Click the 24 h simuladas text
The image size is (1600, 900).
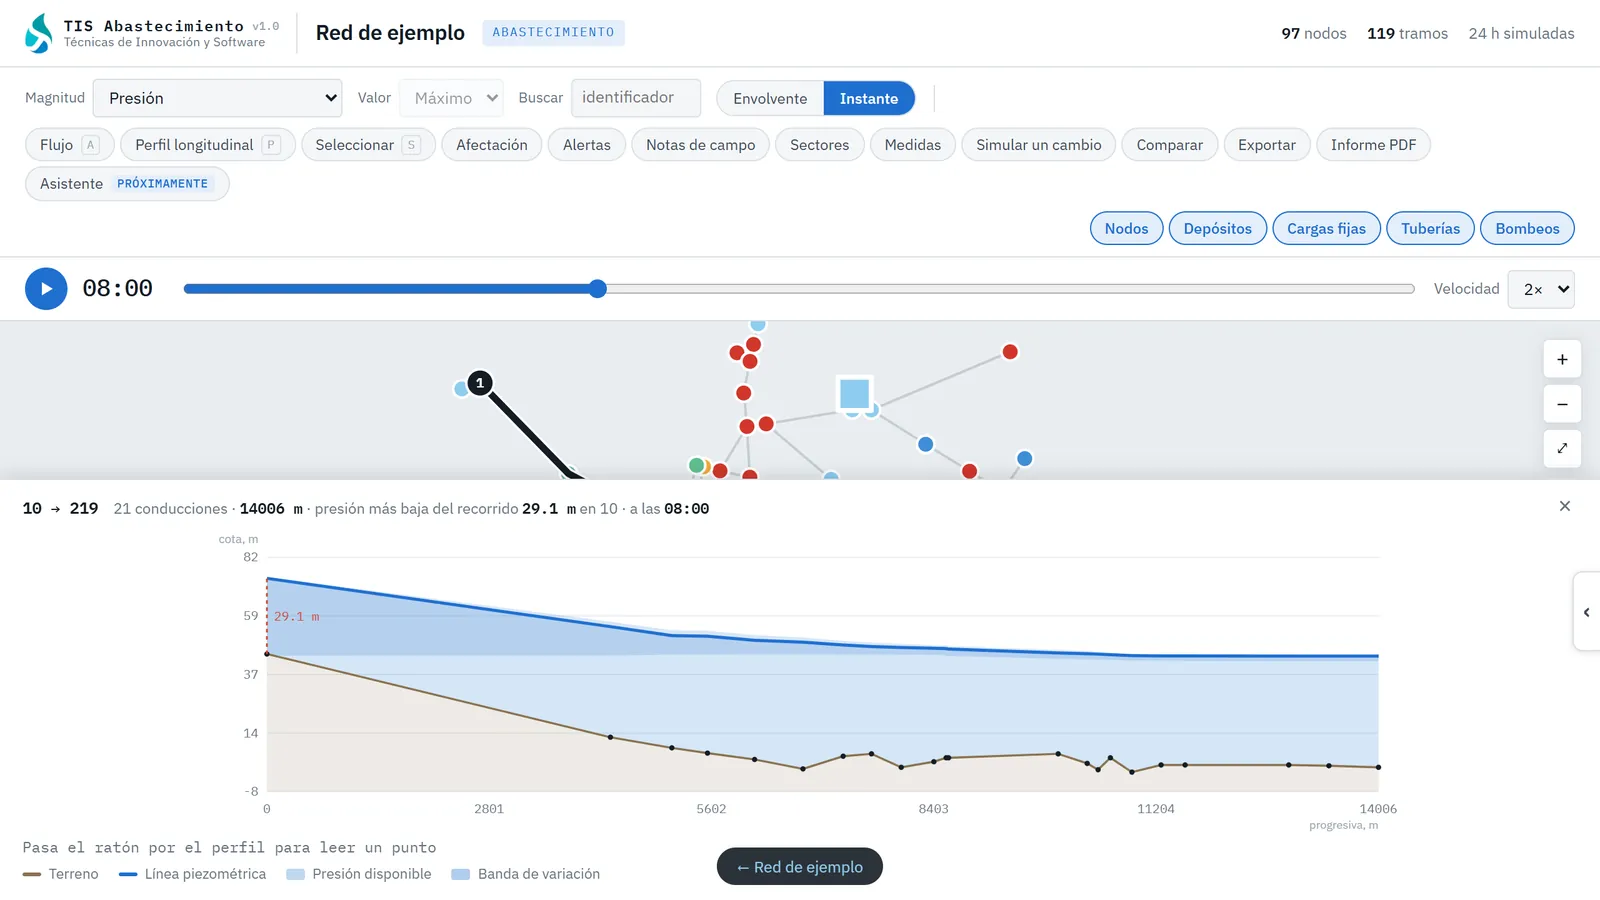point(1522,33)
